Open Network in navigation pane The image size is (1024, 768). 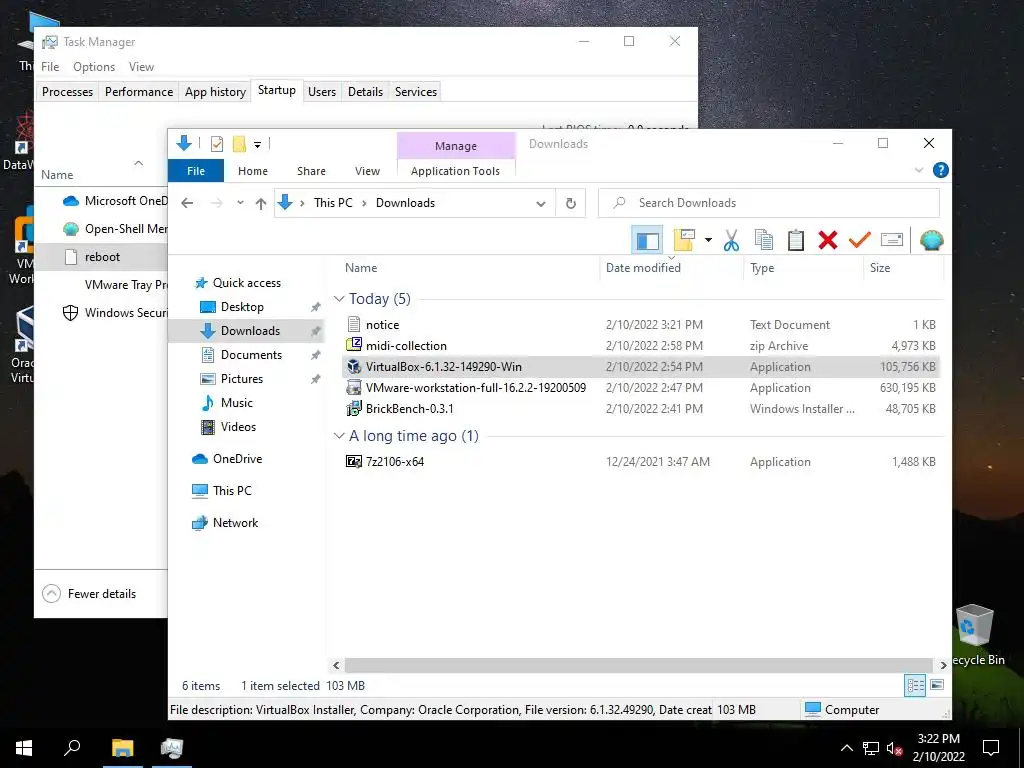(235, 523)
